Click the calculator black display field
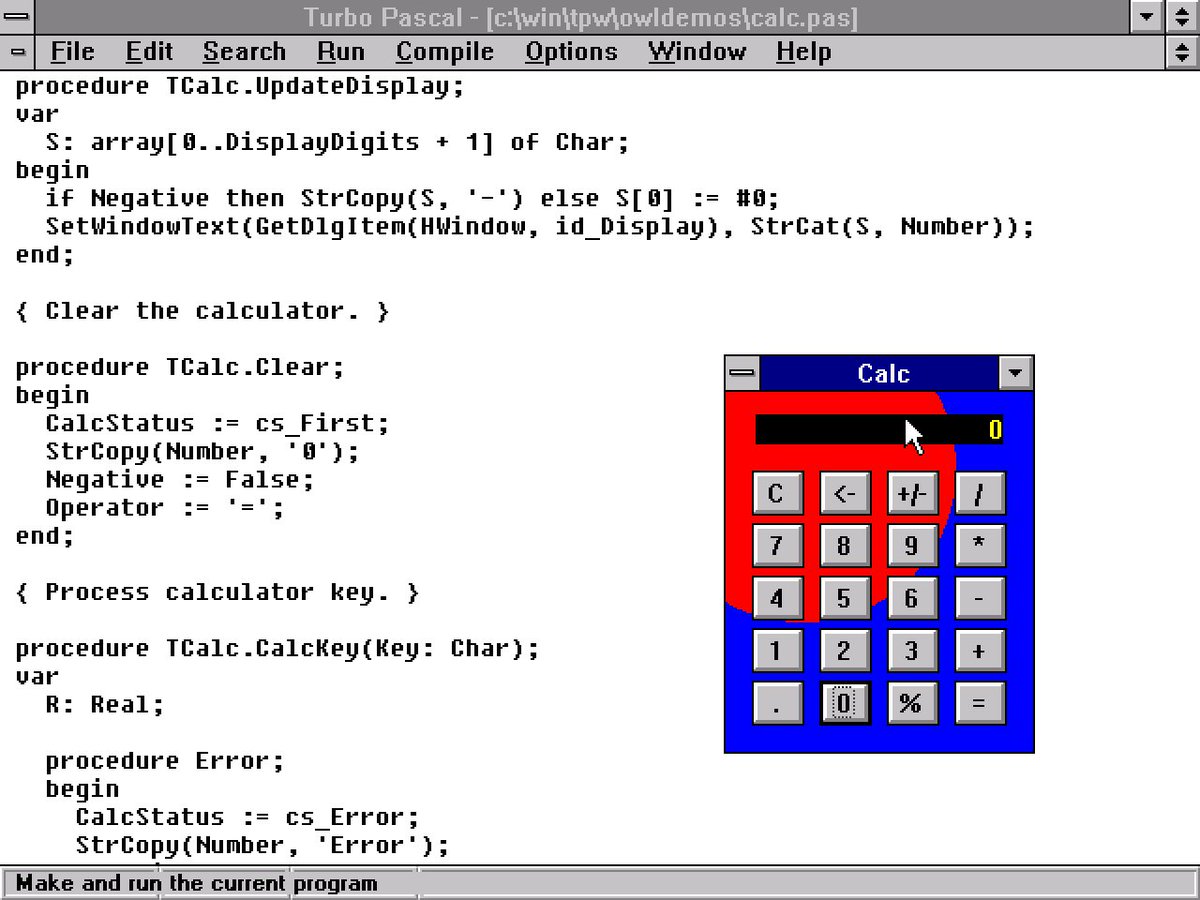This screenshot has width=1200, height=900. click(879, 430)
